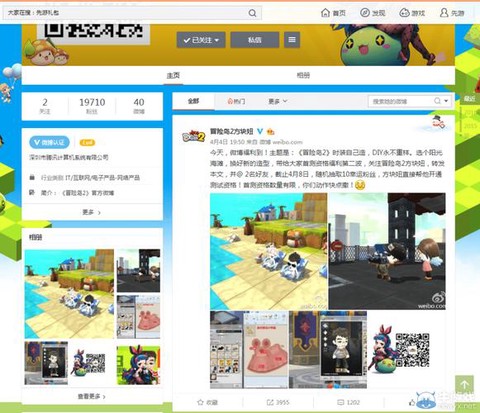The width and height of the screenshot is (480, 413).
Task: Expand more profile info in the intro card
Action: (92, 212)
